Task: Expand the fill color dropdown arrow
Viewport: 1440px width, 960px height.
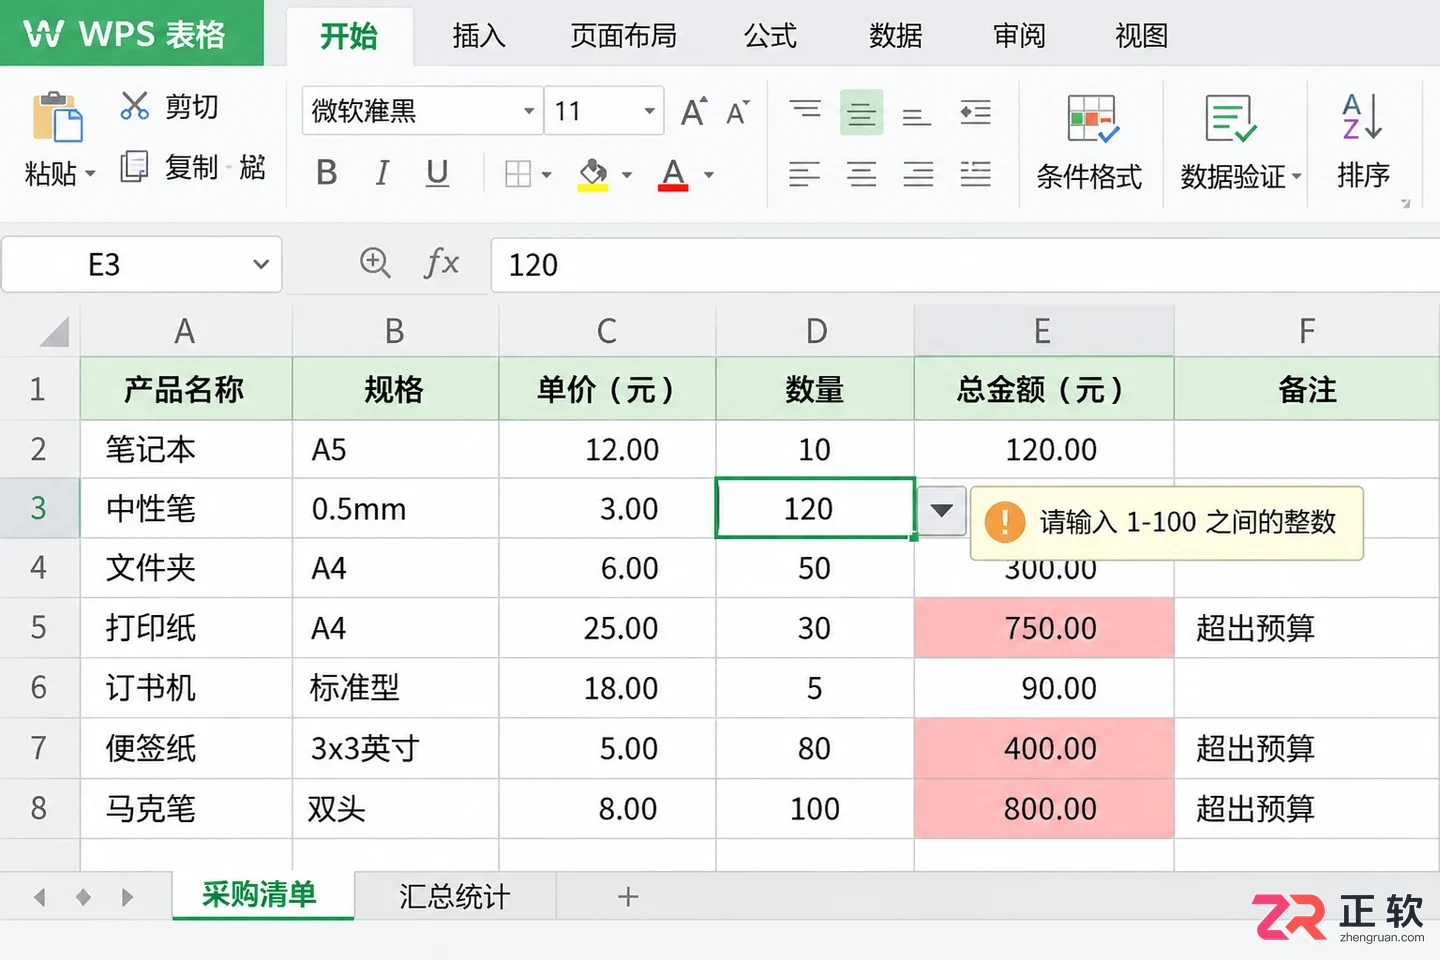Action: pyautogui.click(x=627, y=175)
